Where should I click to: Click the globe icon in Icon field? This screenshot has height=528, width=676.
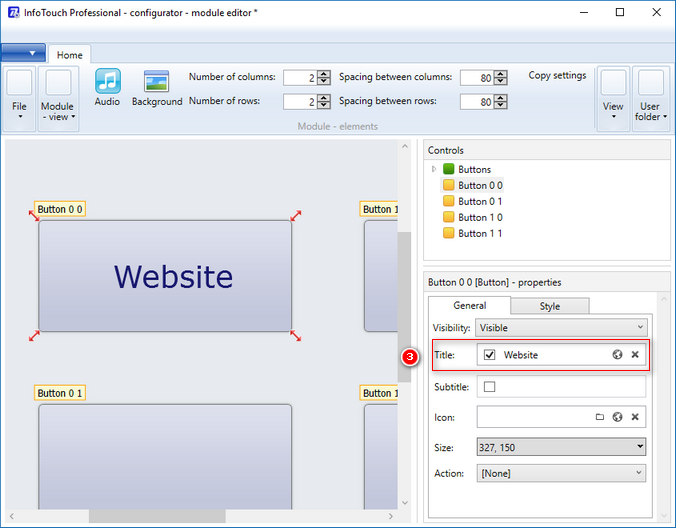(x=618, y=417)
